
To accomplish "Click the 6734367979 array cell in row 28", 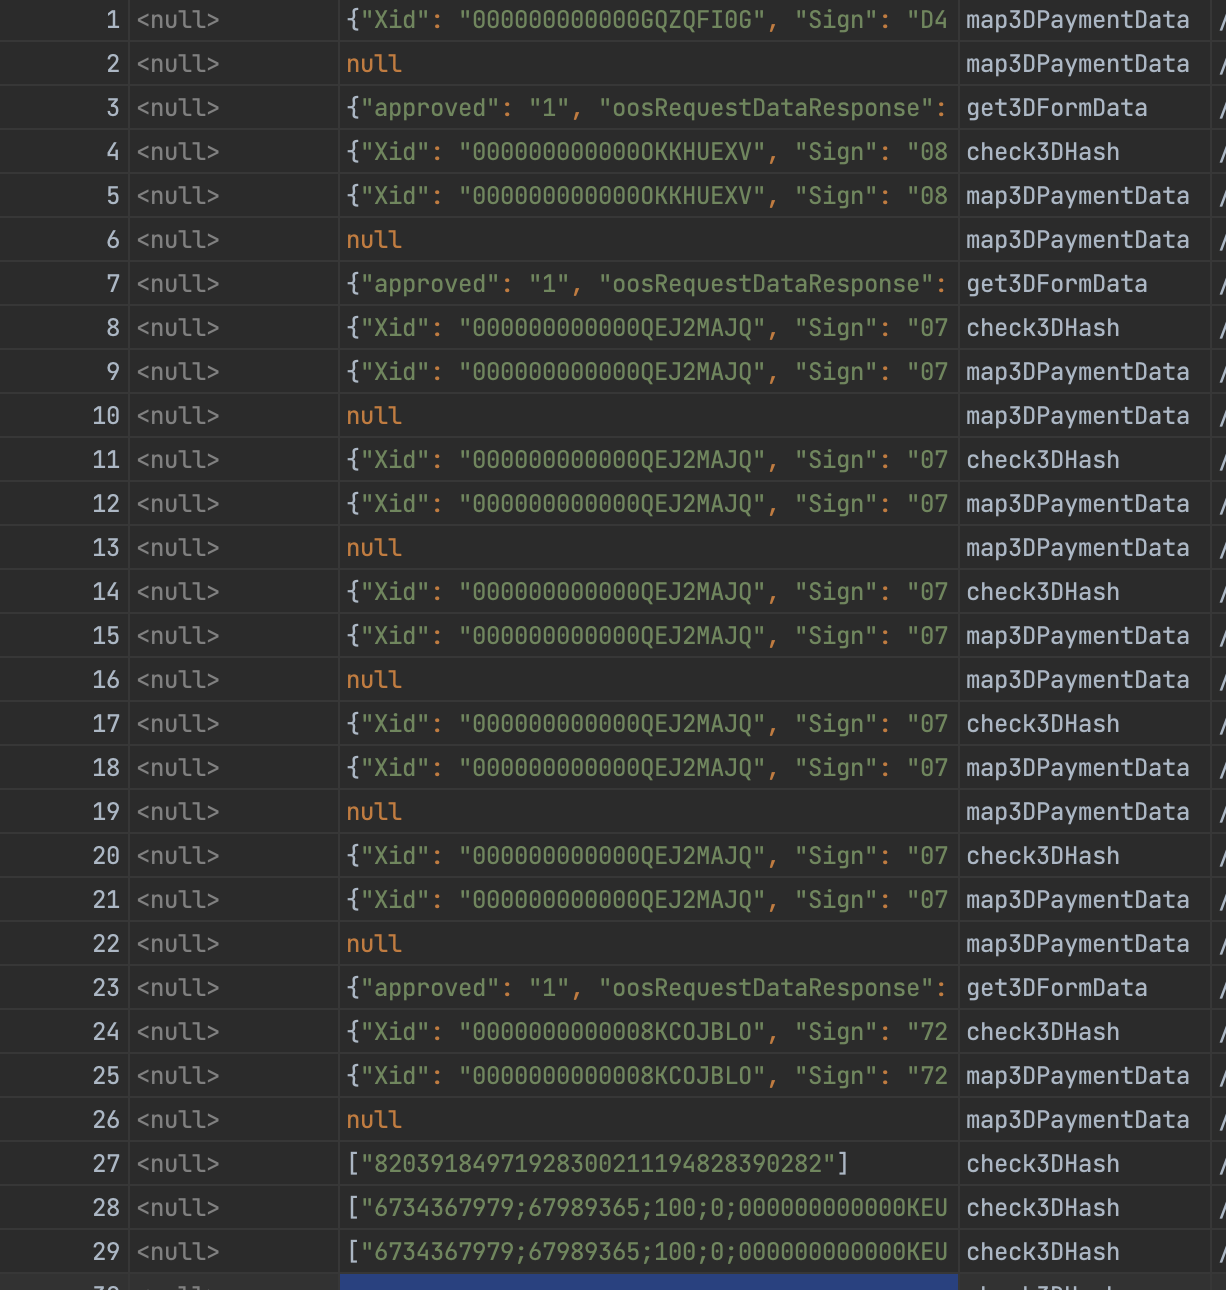I will 647,1208.
